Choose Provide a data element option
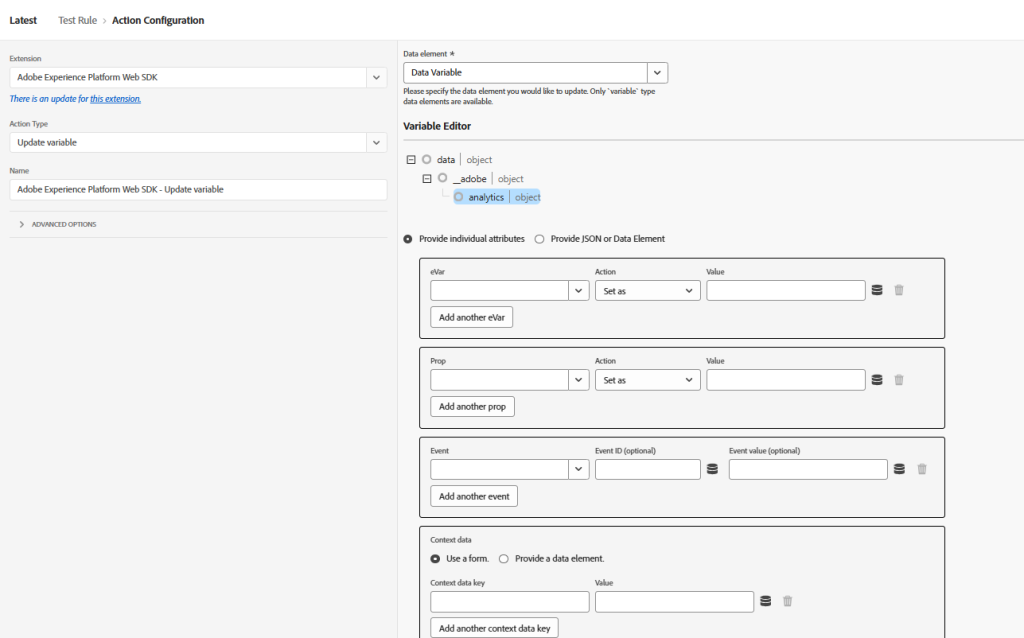 [504, 559]
